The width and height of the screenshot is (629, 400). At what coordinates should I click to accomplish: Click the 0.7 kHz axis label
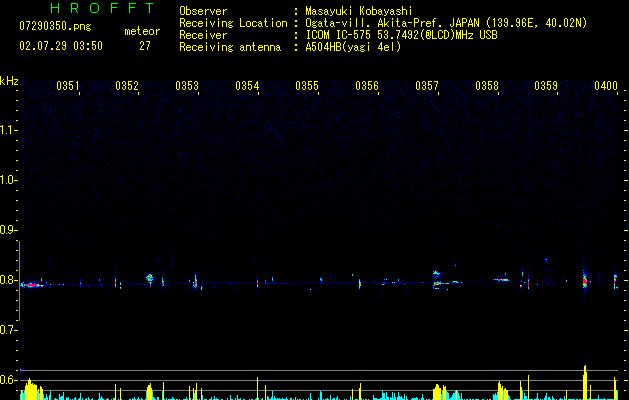coord(8,330)
